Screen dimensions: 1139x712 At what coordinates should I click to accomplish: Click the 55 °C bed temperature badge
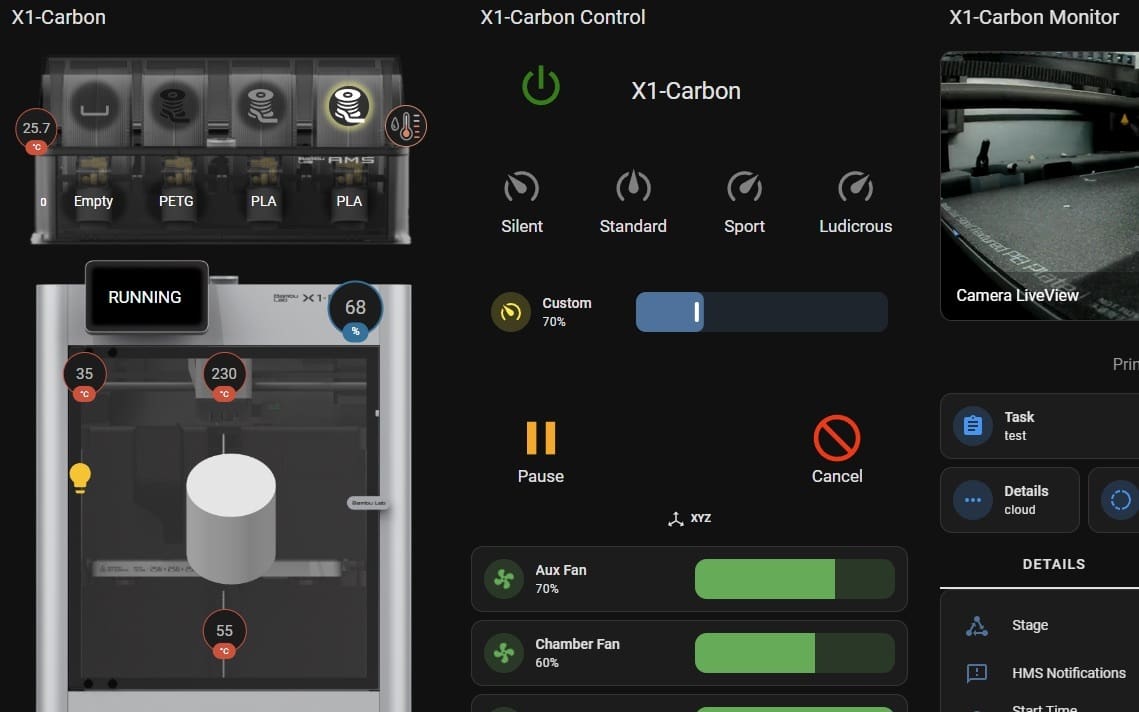pos(224,634)
